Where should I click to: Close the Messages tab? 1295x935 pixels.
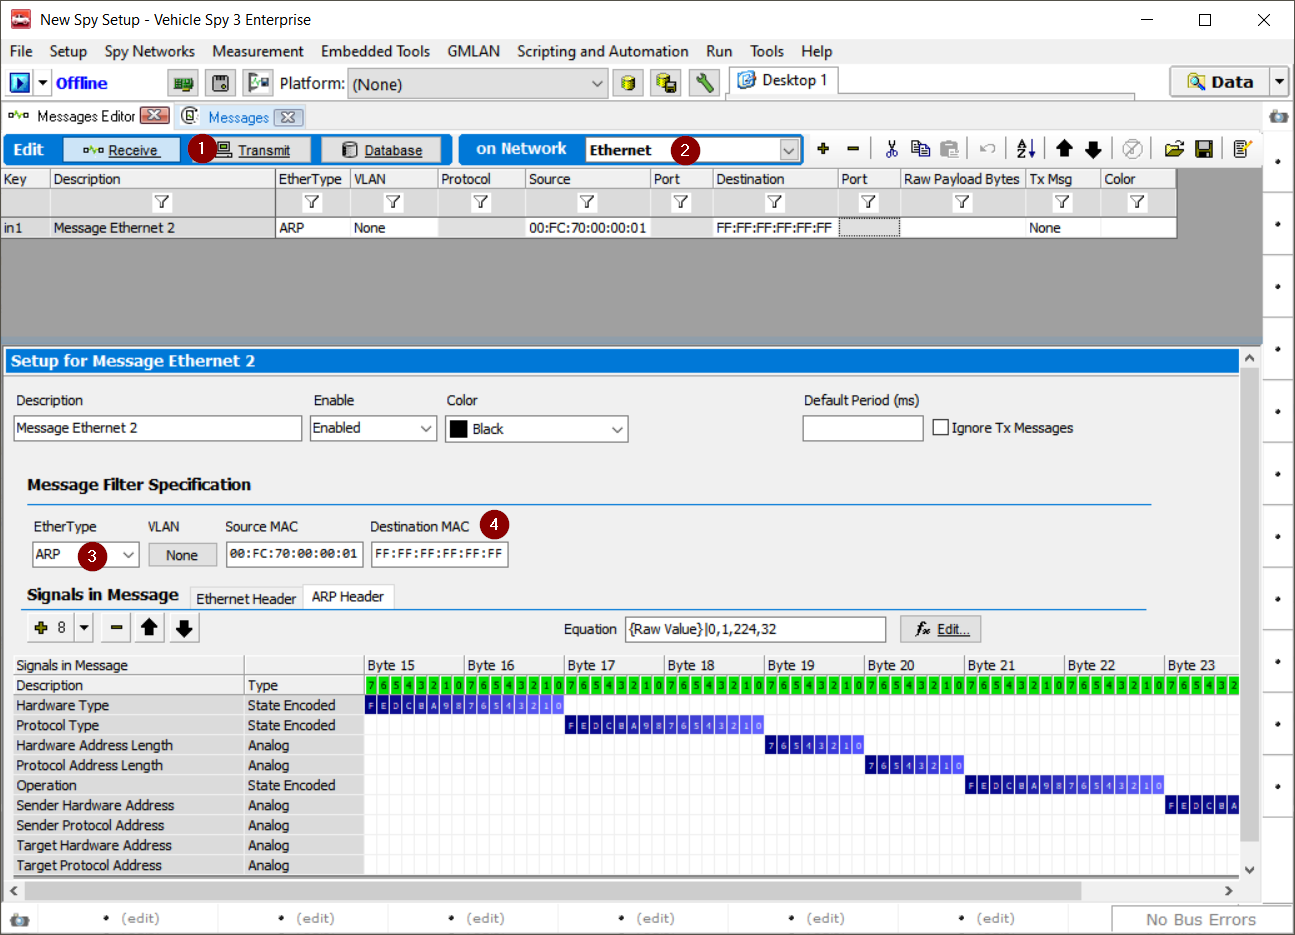pos(288,117)
